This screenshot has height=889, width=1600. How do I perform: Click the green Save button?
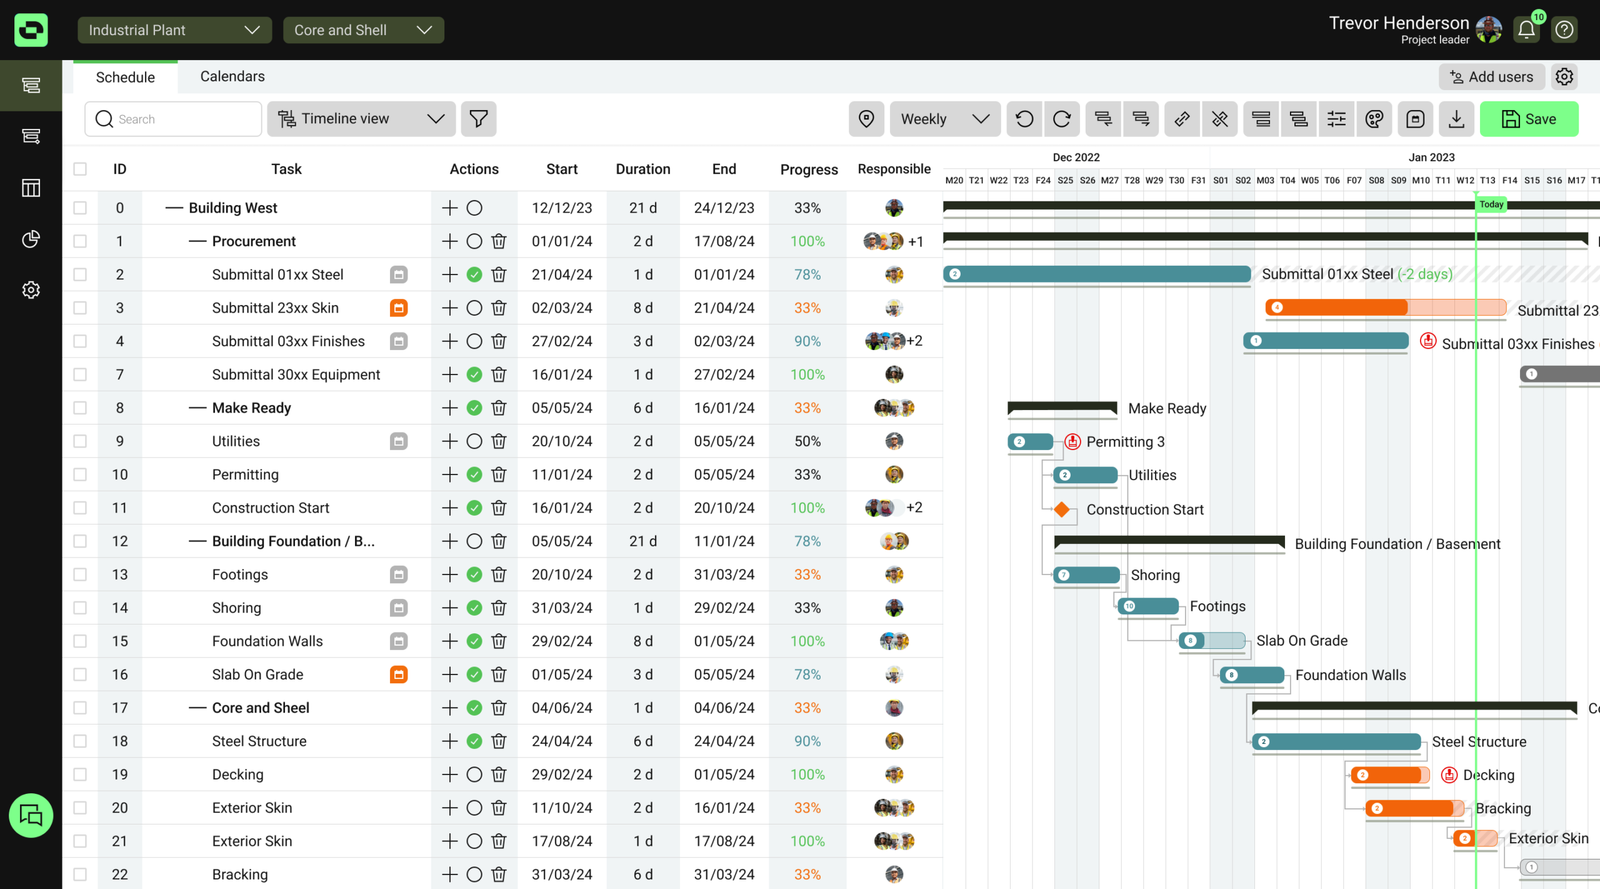pos(1529,119)
